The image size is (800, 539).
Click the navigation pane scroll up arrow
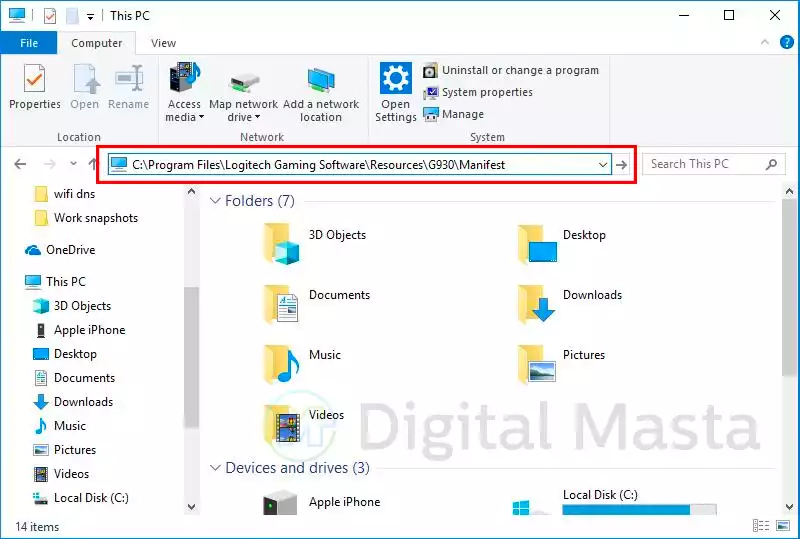point(191,192)
